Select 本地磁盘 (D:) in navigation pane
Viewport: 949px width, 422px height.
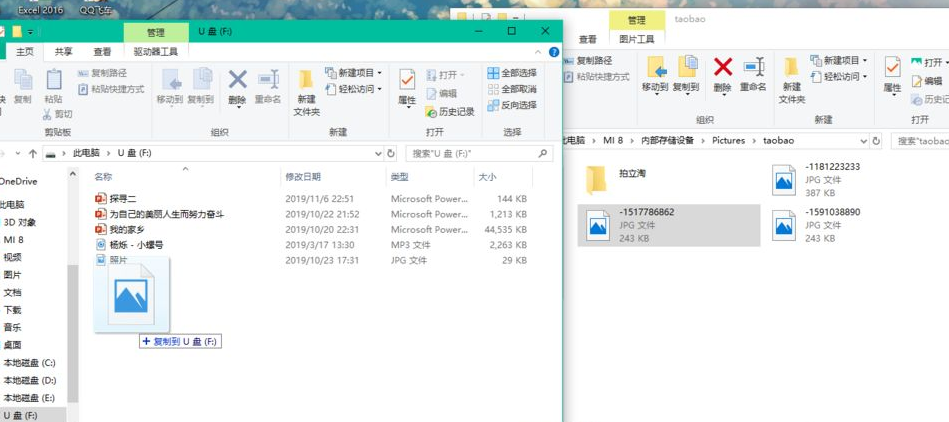coord(30,380)
